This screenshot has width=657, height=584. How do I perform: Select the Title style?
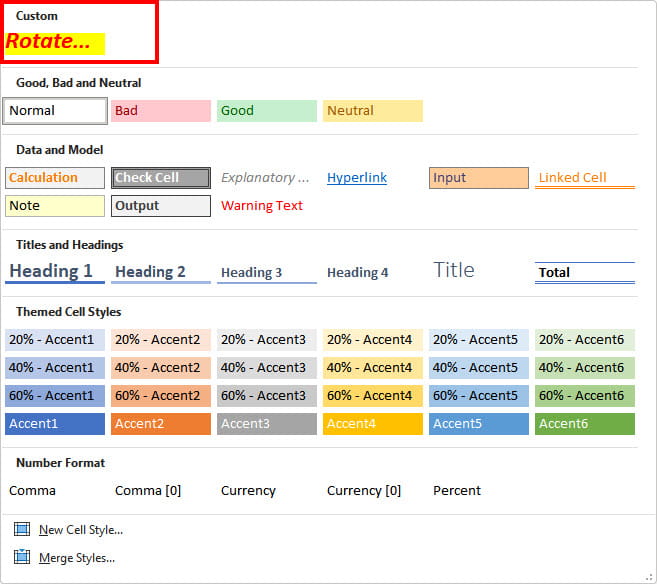coord(454,270)
